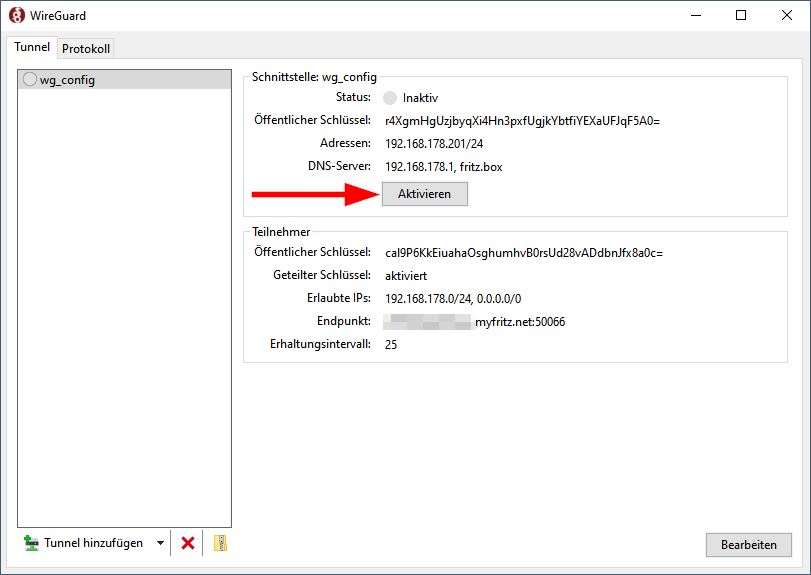Click the interface public key r4XgmHg…
The image size is (811, 575).
[x=522, y=121]
